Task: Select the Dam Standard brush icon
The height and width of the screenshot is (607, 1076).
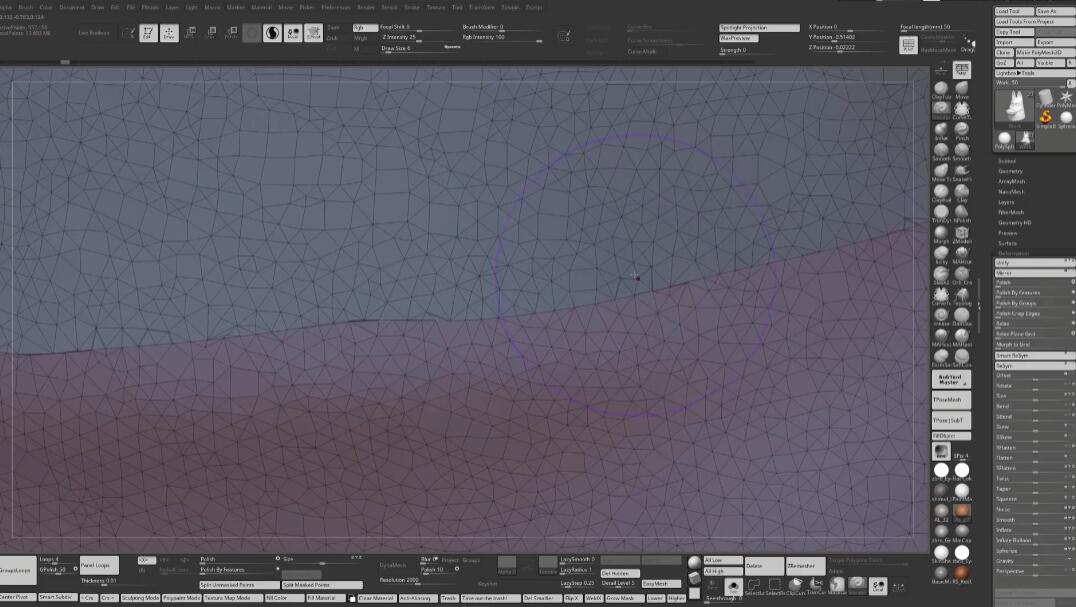Action: (x=961, y=316)
